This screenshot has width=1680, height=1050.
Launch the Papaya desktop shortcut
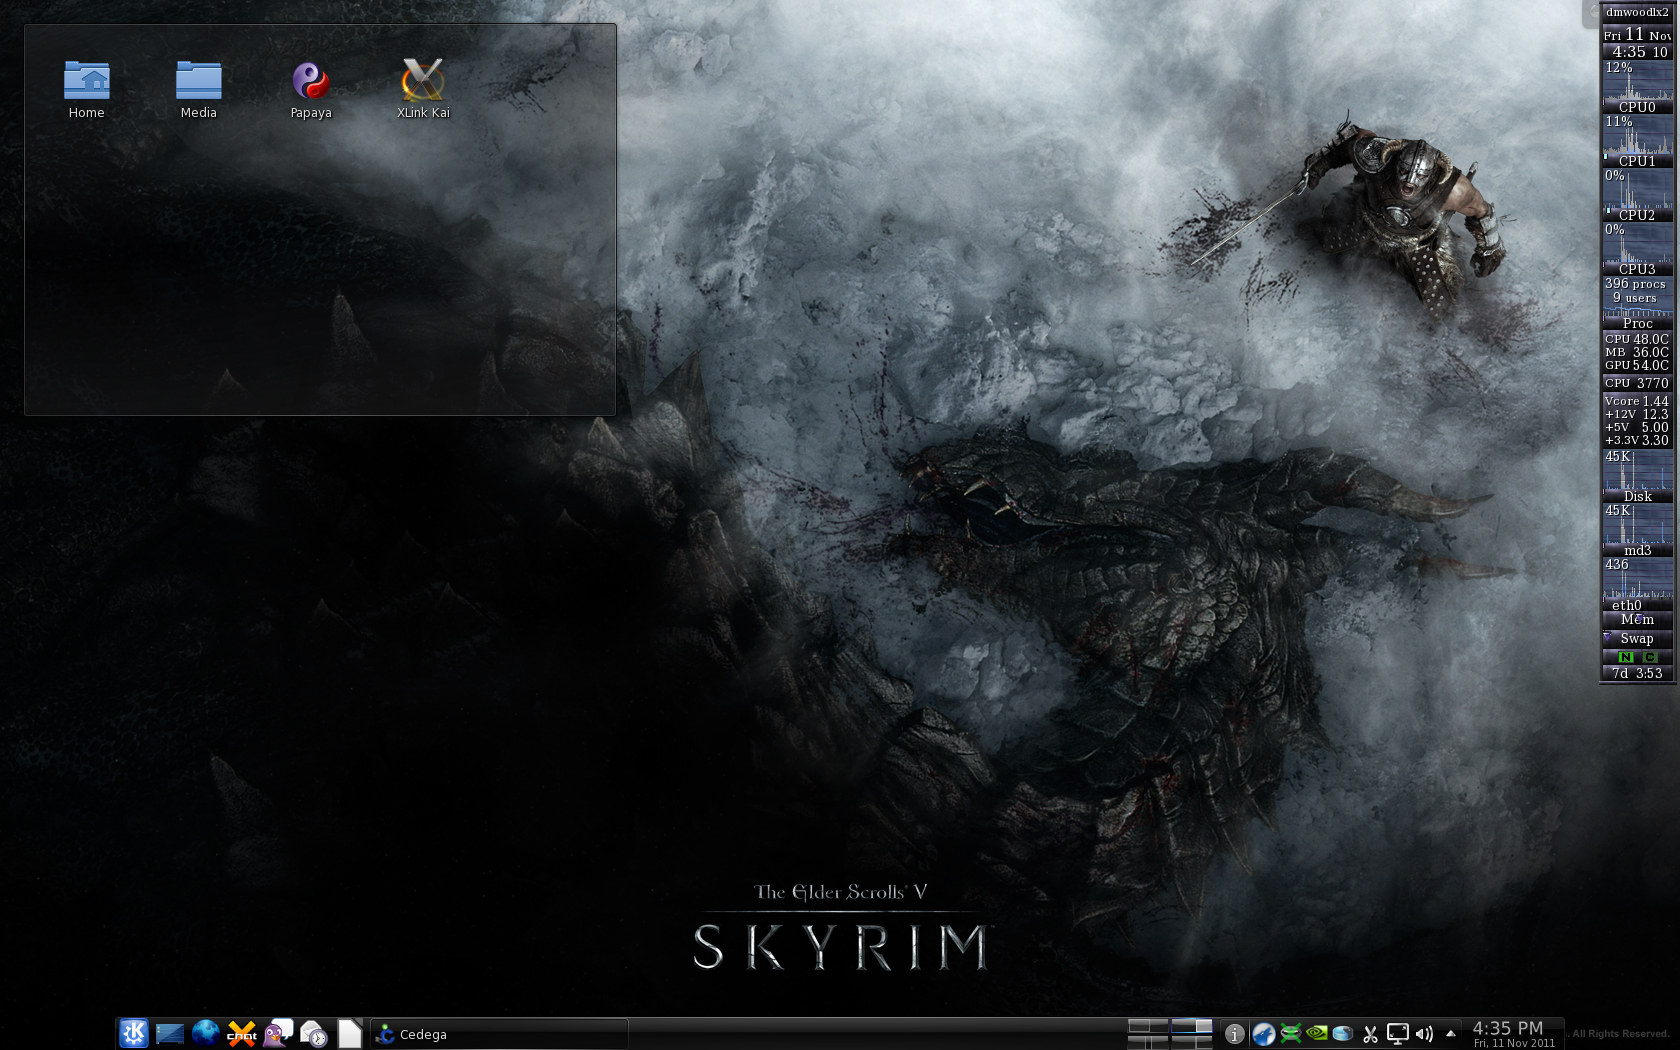coord(310,81)
